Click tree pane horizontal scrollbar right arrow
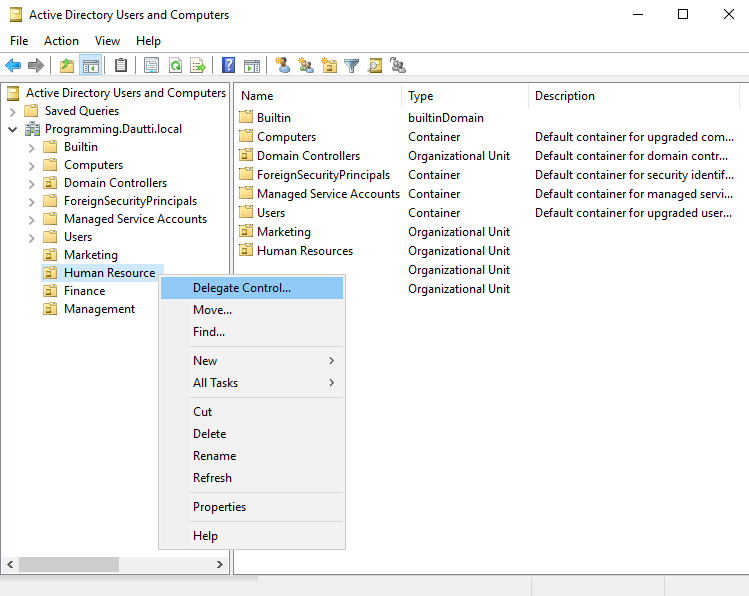This screenshot has width=749, height=596. click(x=220, y=564)
